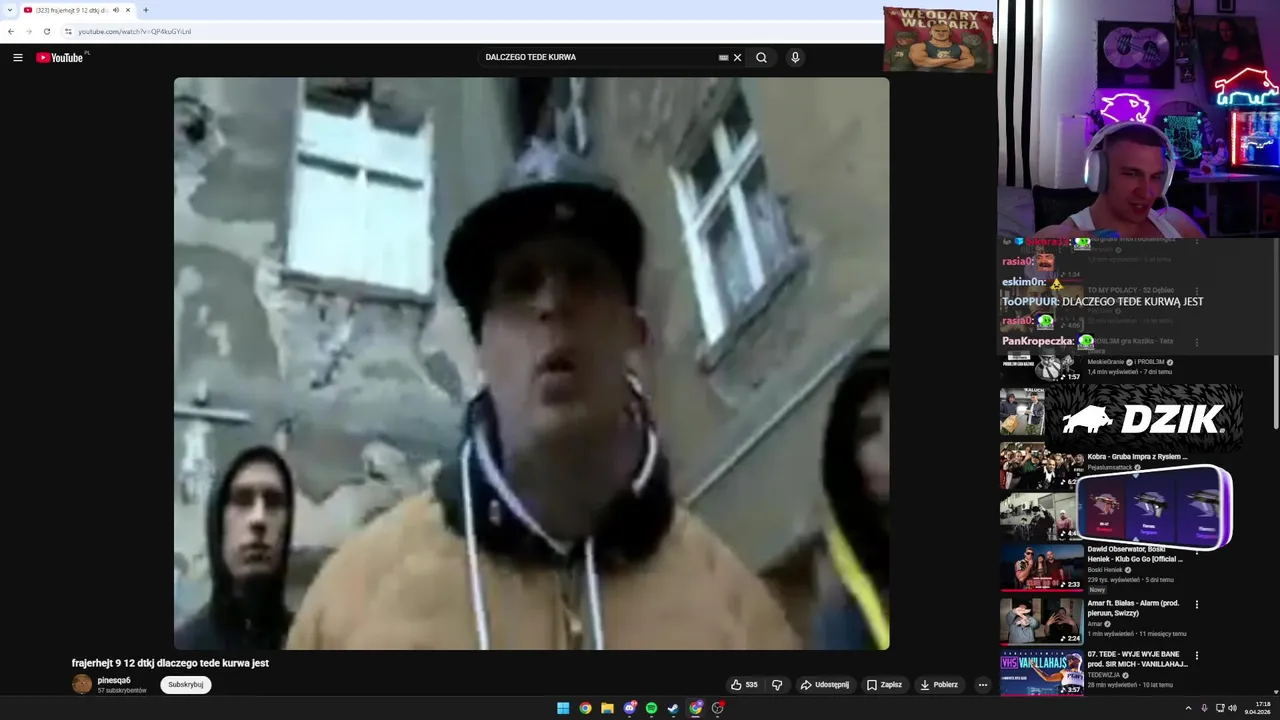1280x720 pixels.
Task: Open Amar ft. Białas Alarm thumbnail
Action: tap(1041, 620)
